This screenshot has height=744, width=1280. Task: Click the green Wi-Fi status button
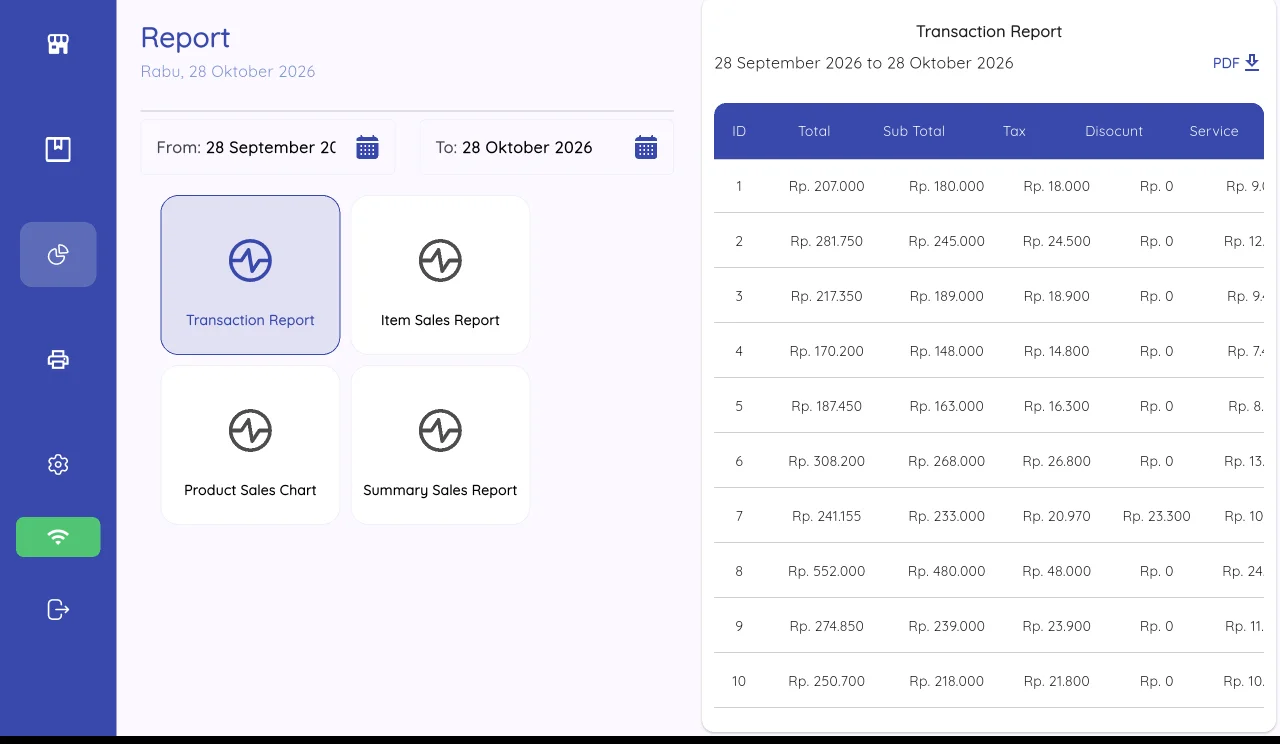[x=58, y=537]
